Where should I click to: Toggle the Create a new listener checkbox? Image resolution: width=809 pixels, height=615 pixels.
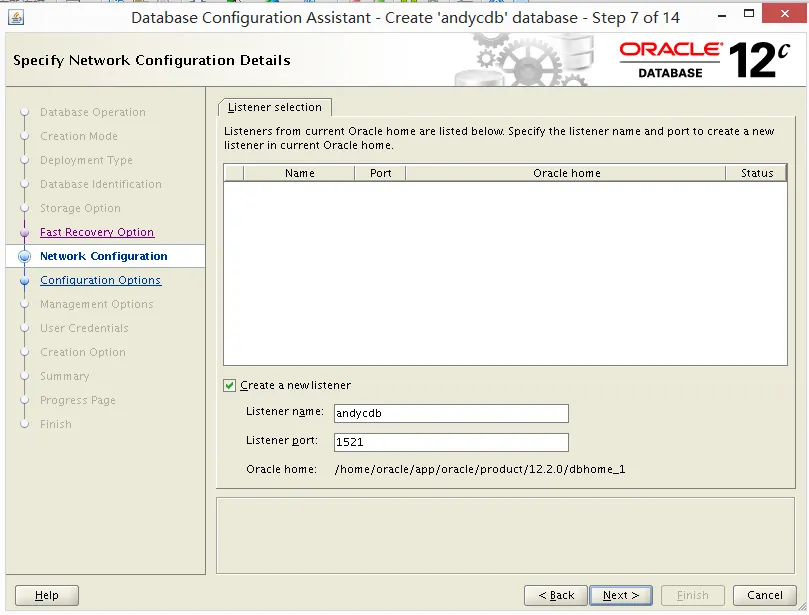pyautogui.click(x=230, y=385)
